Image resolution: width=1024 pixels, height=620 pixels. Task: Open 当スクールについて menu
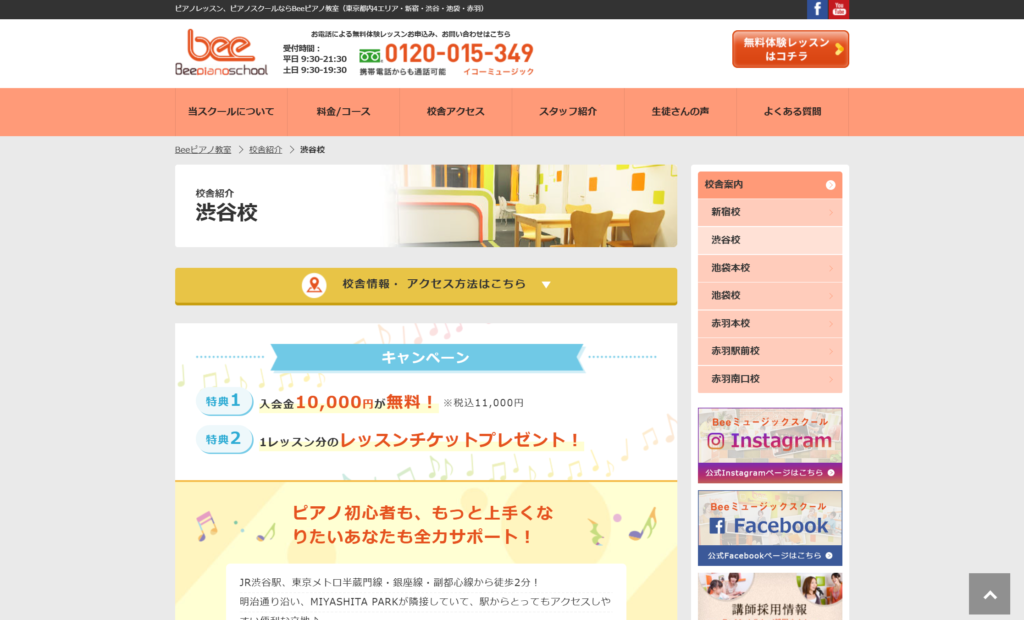point(231,112)
